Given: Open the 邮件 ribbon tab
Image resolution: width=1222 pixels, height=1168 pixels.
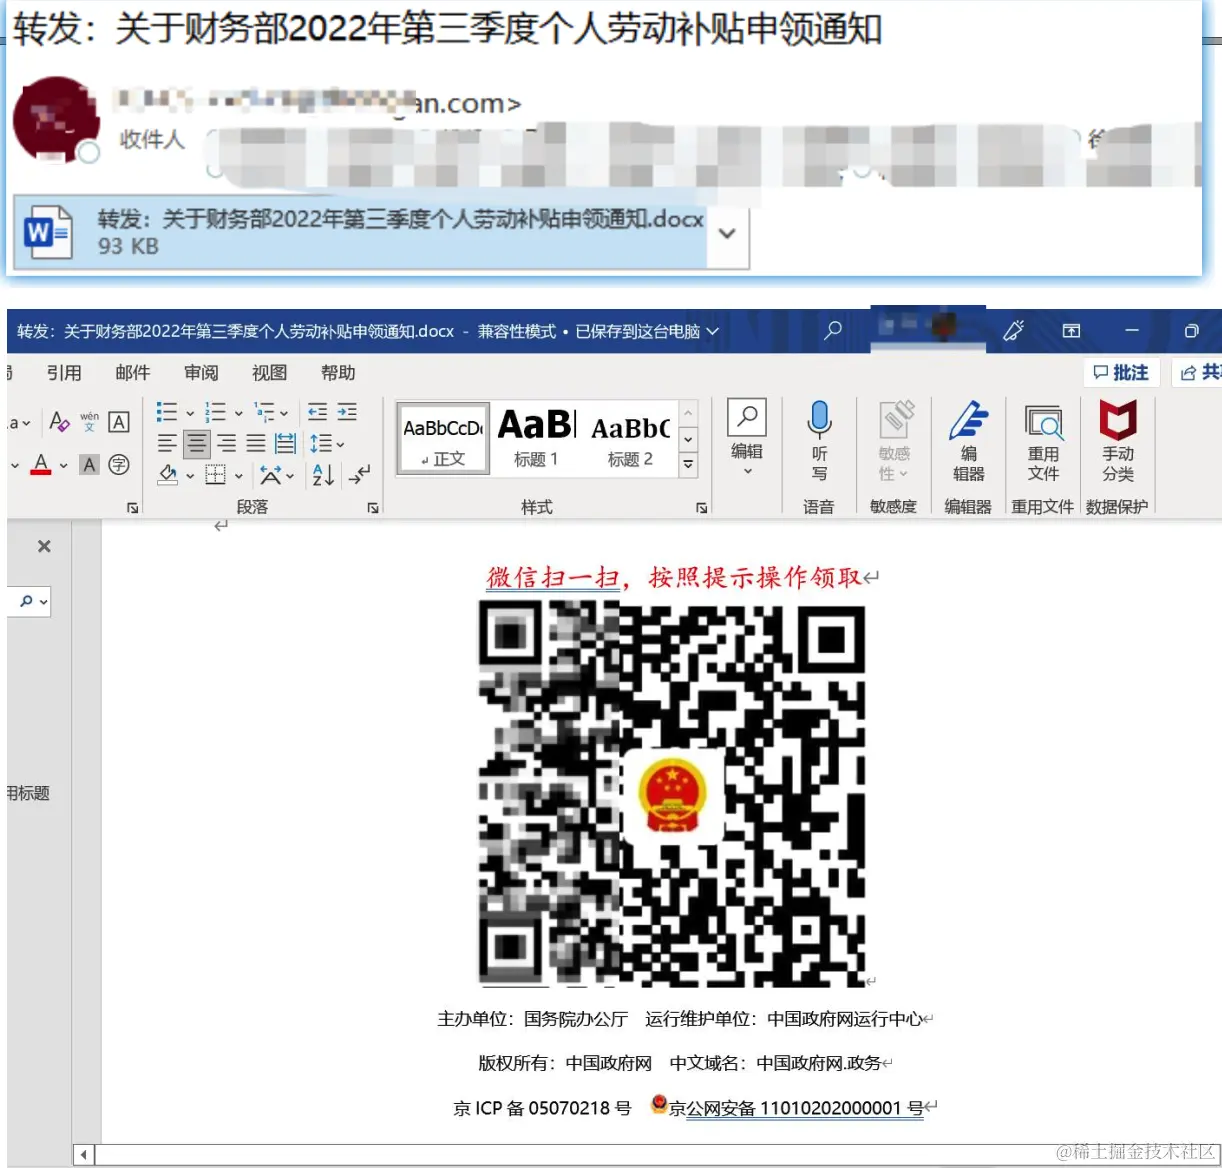Looking at the screenshot, I should tap(132, 373).
